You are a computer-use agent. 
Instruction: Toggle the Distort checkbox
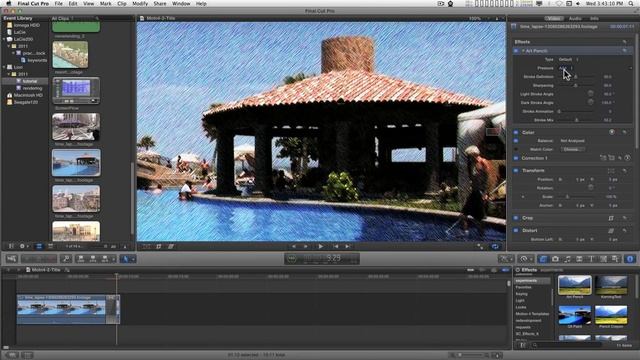516,230
